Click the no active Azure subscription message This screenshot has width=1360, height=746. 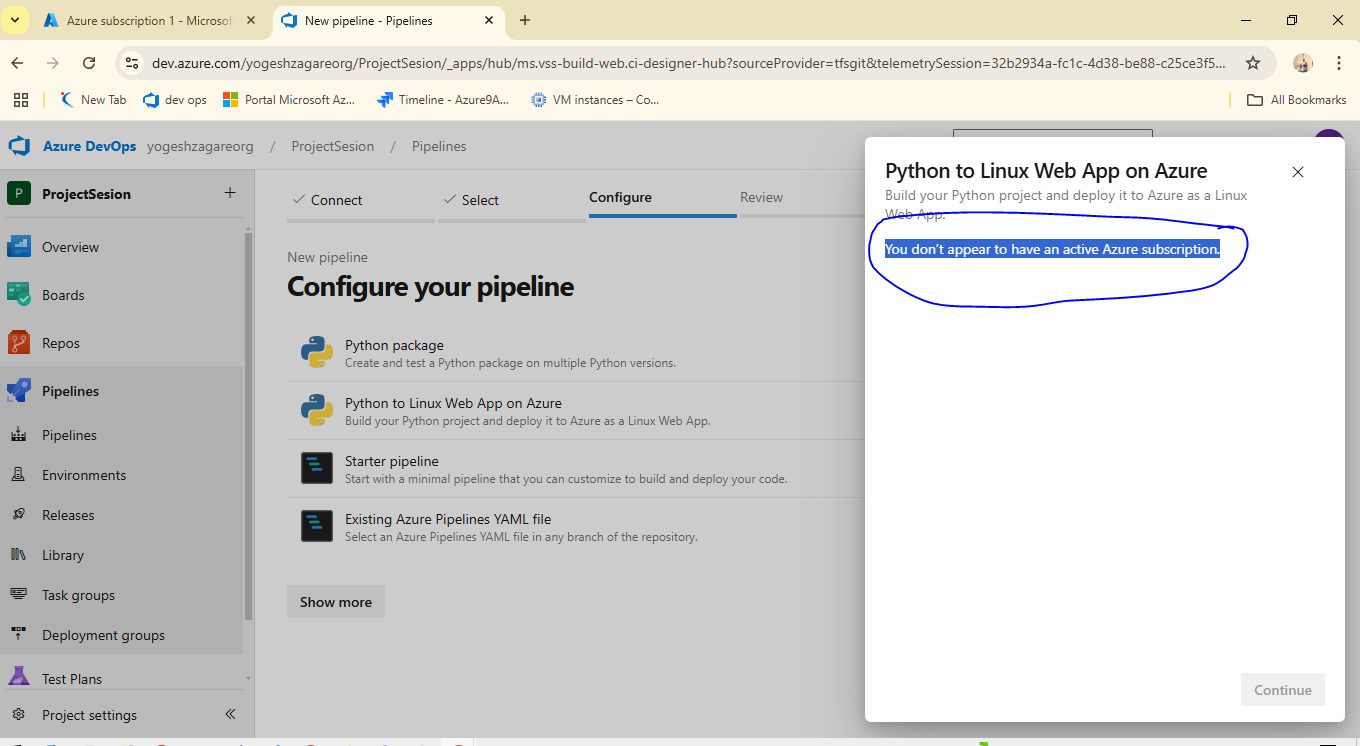(1052, 249)
